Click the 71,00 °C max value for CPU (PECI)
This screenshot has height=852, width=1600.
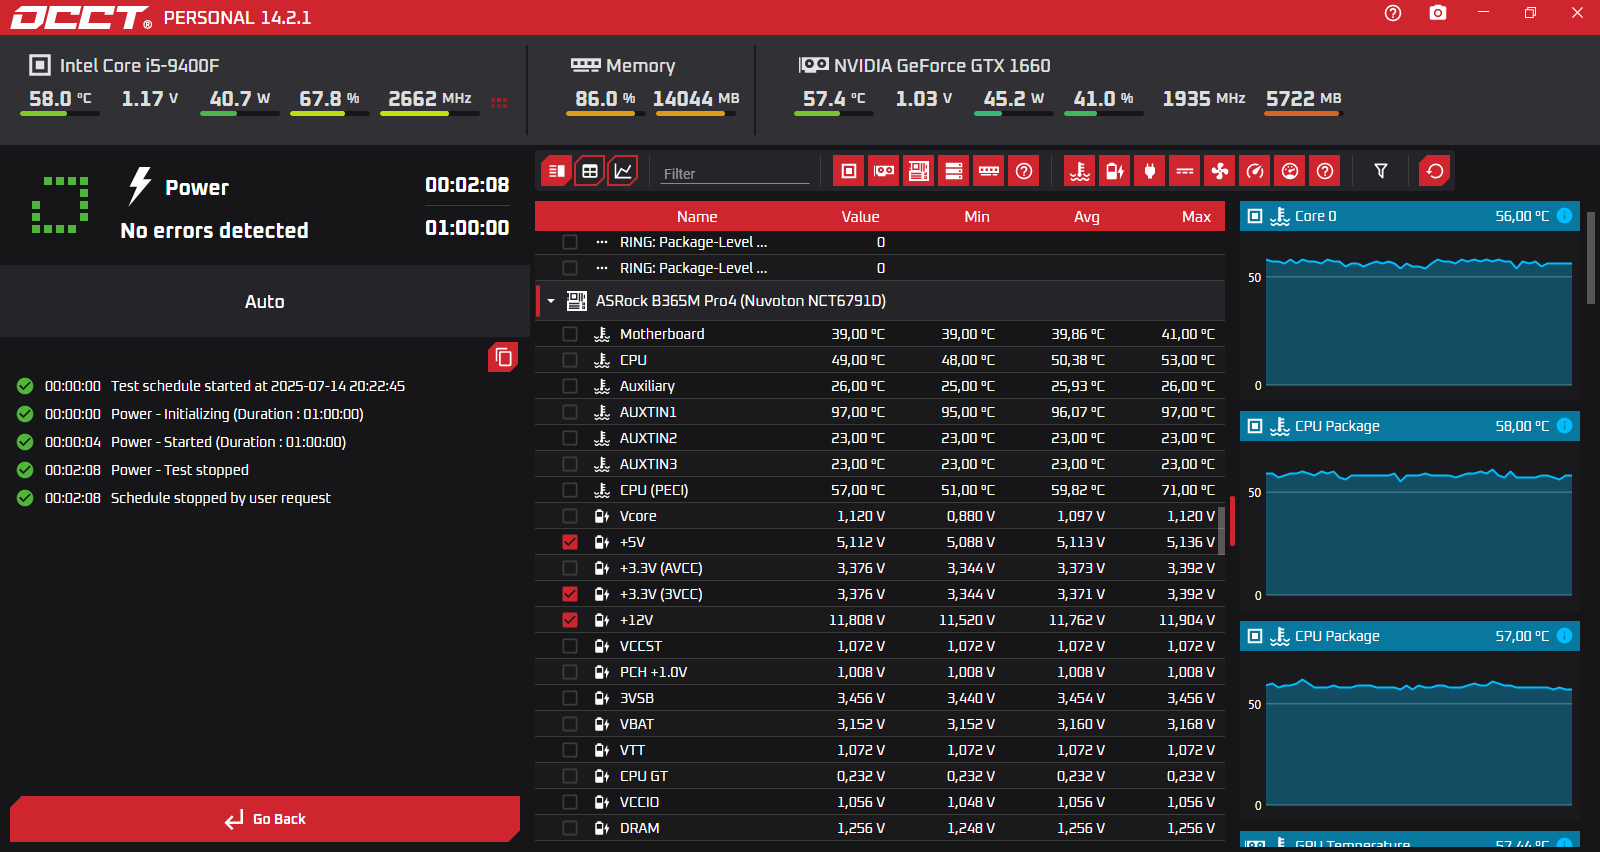tap(1188, 490)
